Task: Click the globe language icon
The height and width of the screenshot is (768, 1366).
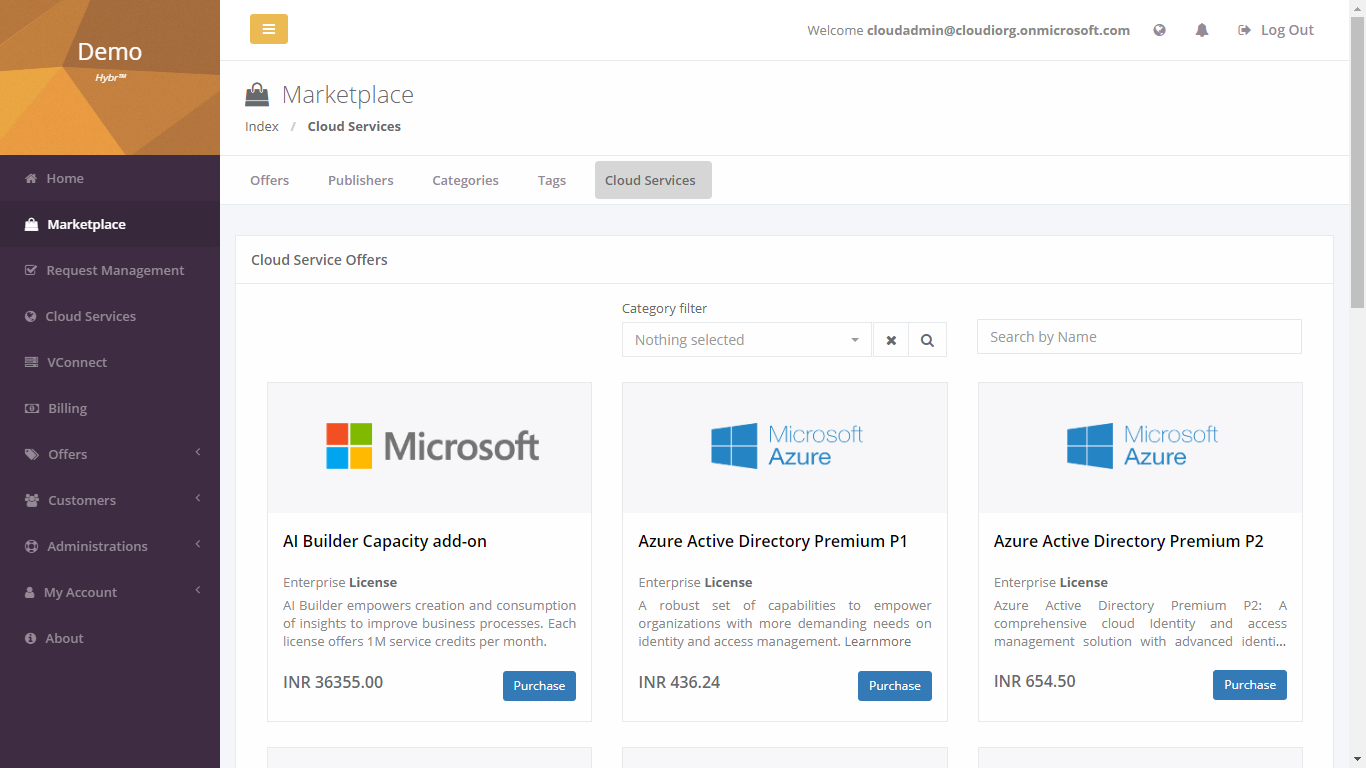Action: 1159,30
